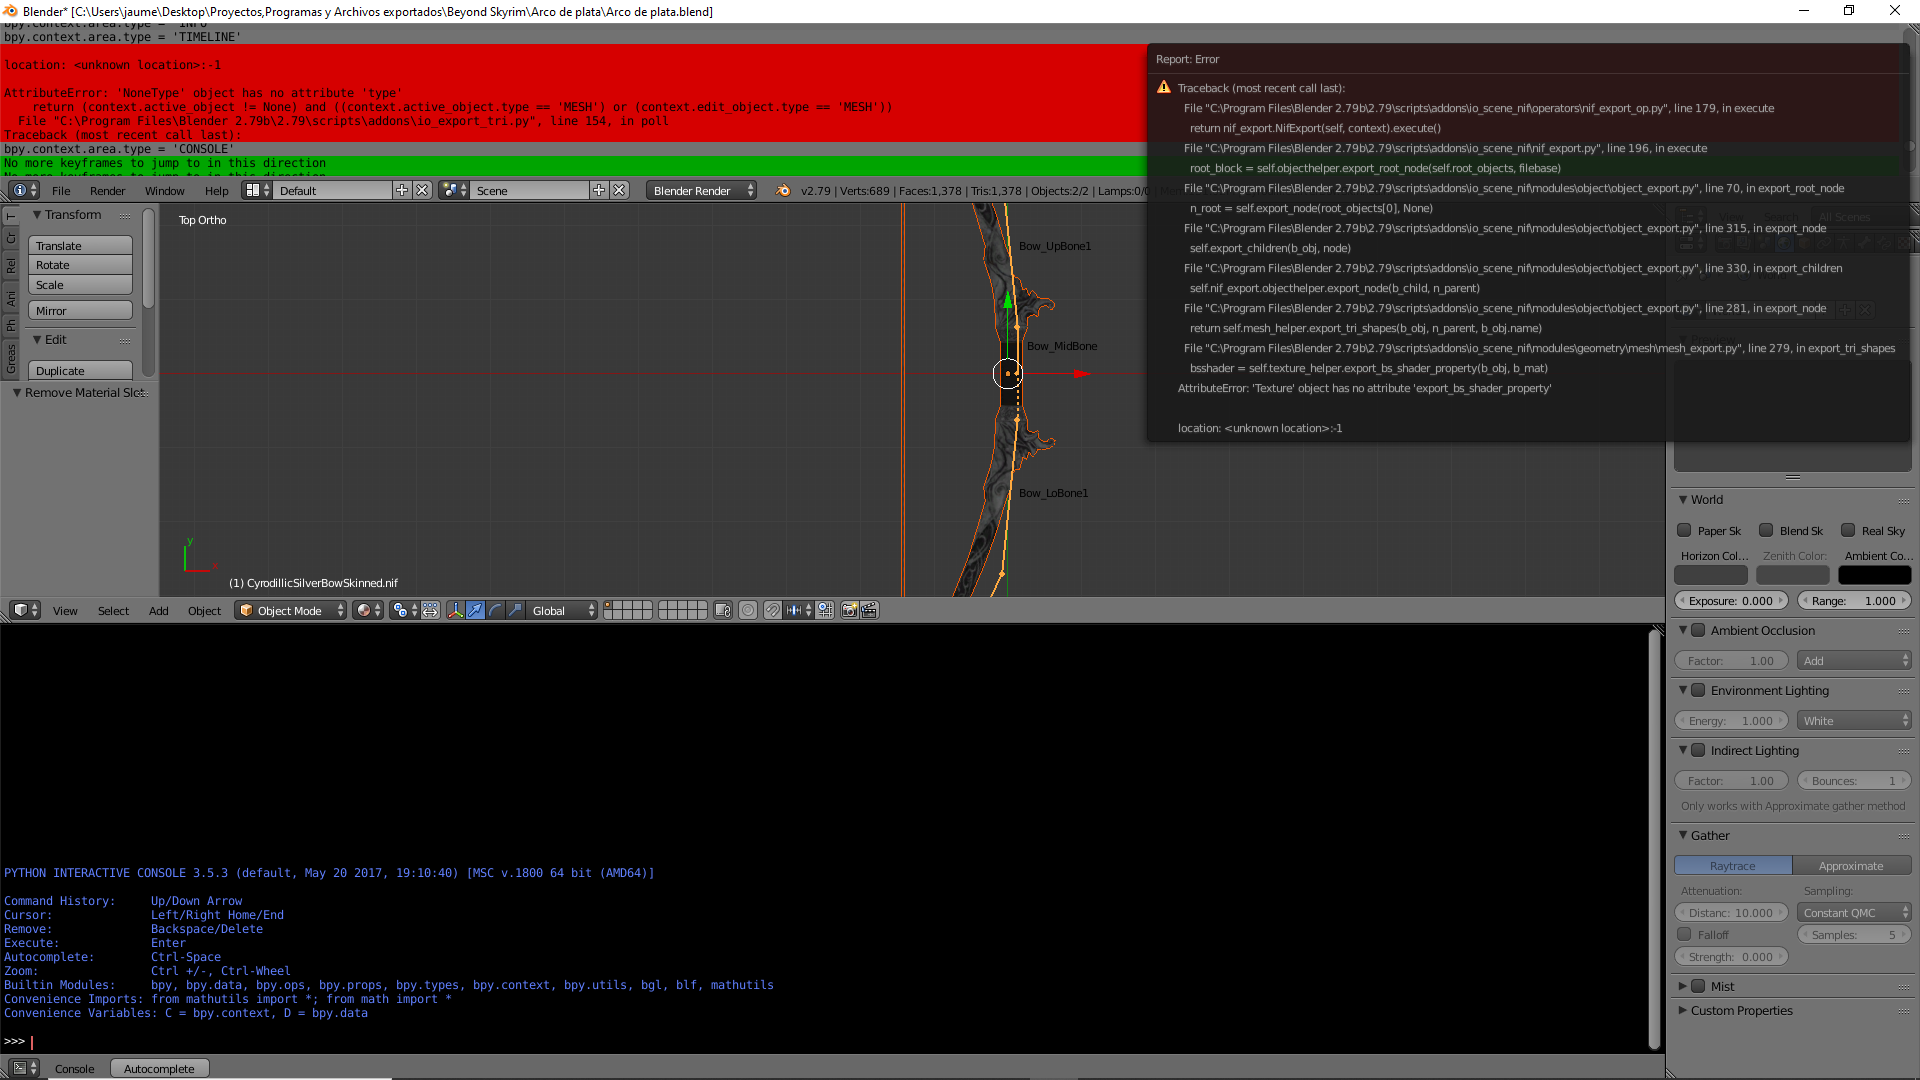Click the 3D View editor type icon
Image resolution: width=1920 pixels, height=1080 pixels.
[x=20, y=610]
